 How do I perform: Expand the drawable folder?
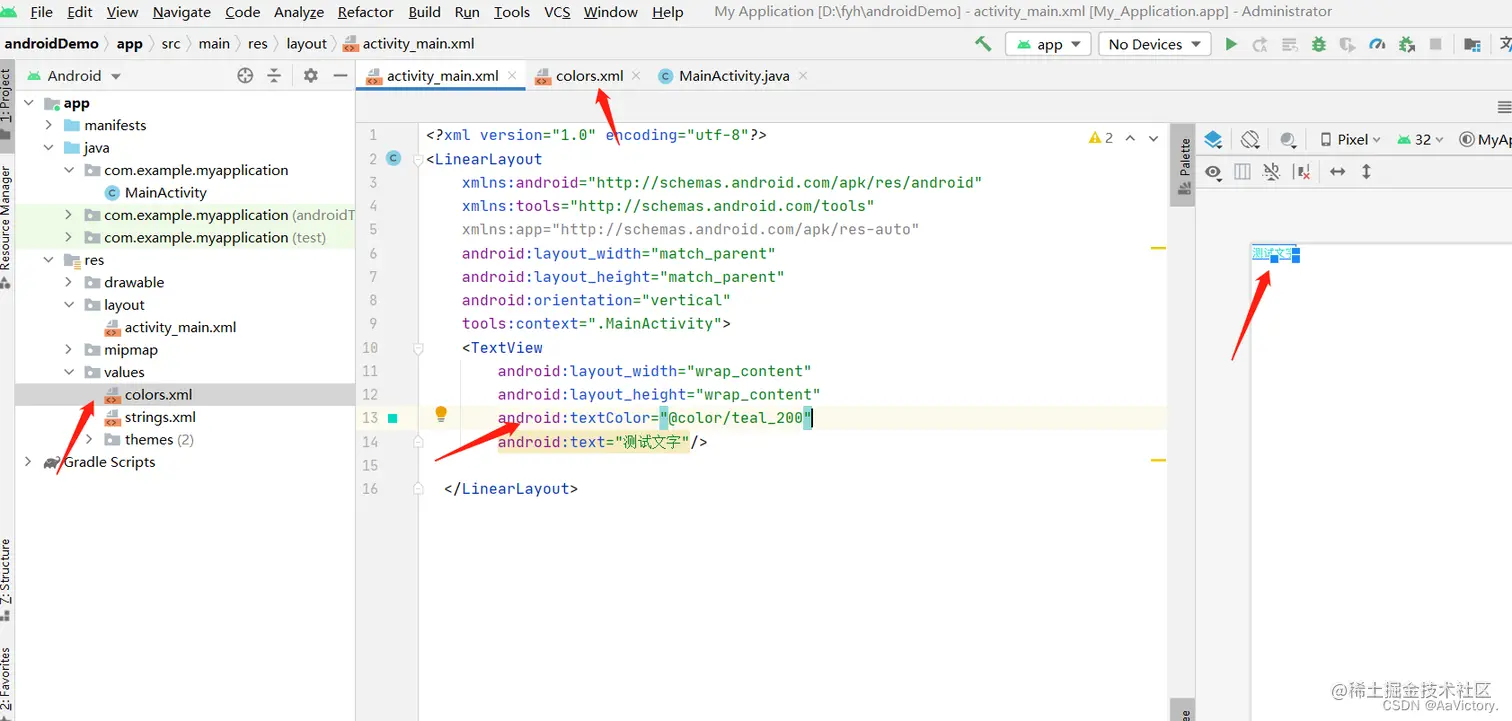[x=69, y=282]
